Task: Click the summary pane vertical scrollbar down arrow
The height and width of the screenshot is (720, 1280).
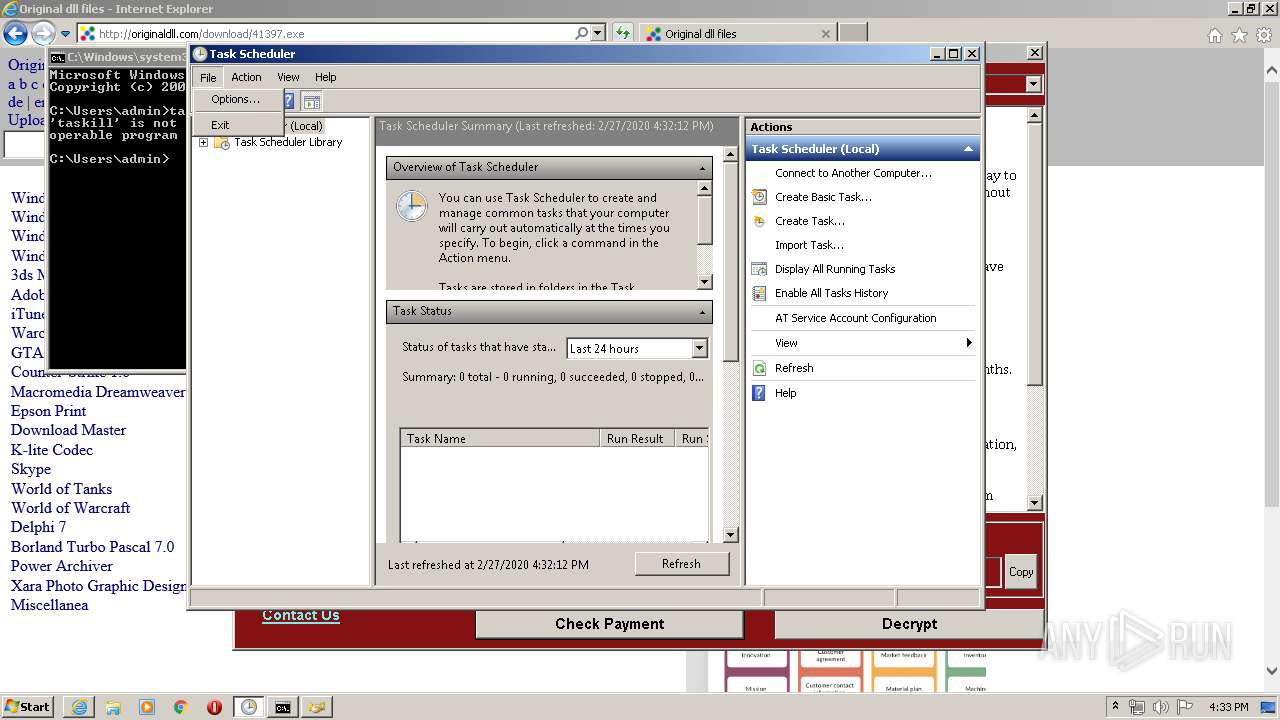Action: (x=730, y=535)
